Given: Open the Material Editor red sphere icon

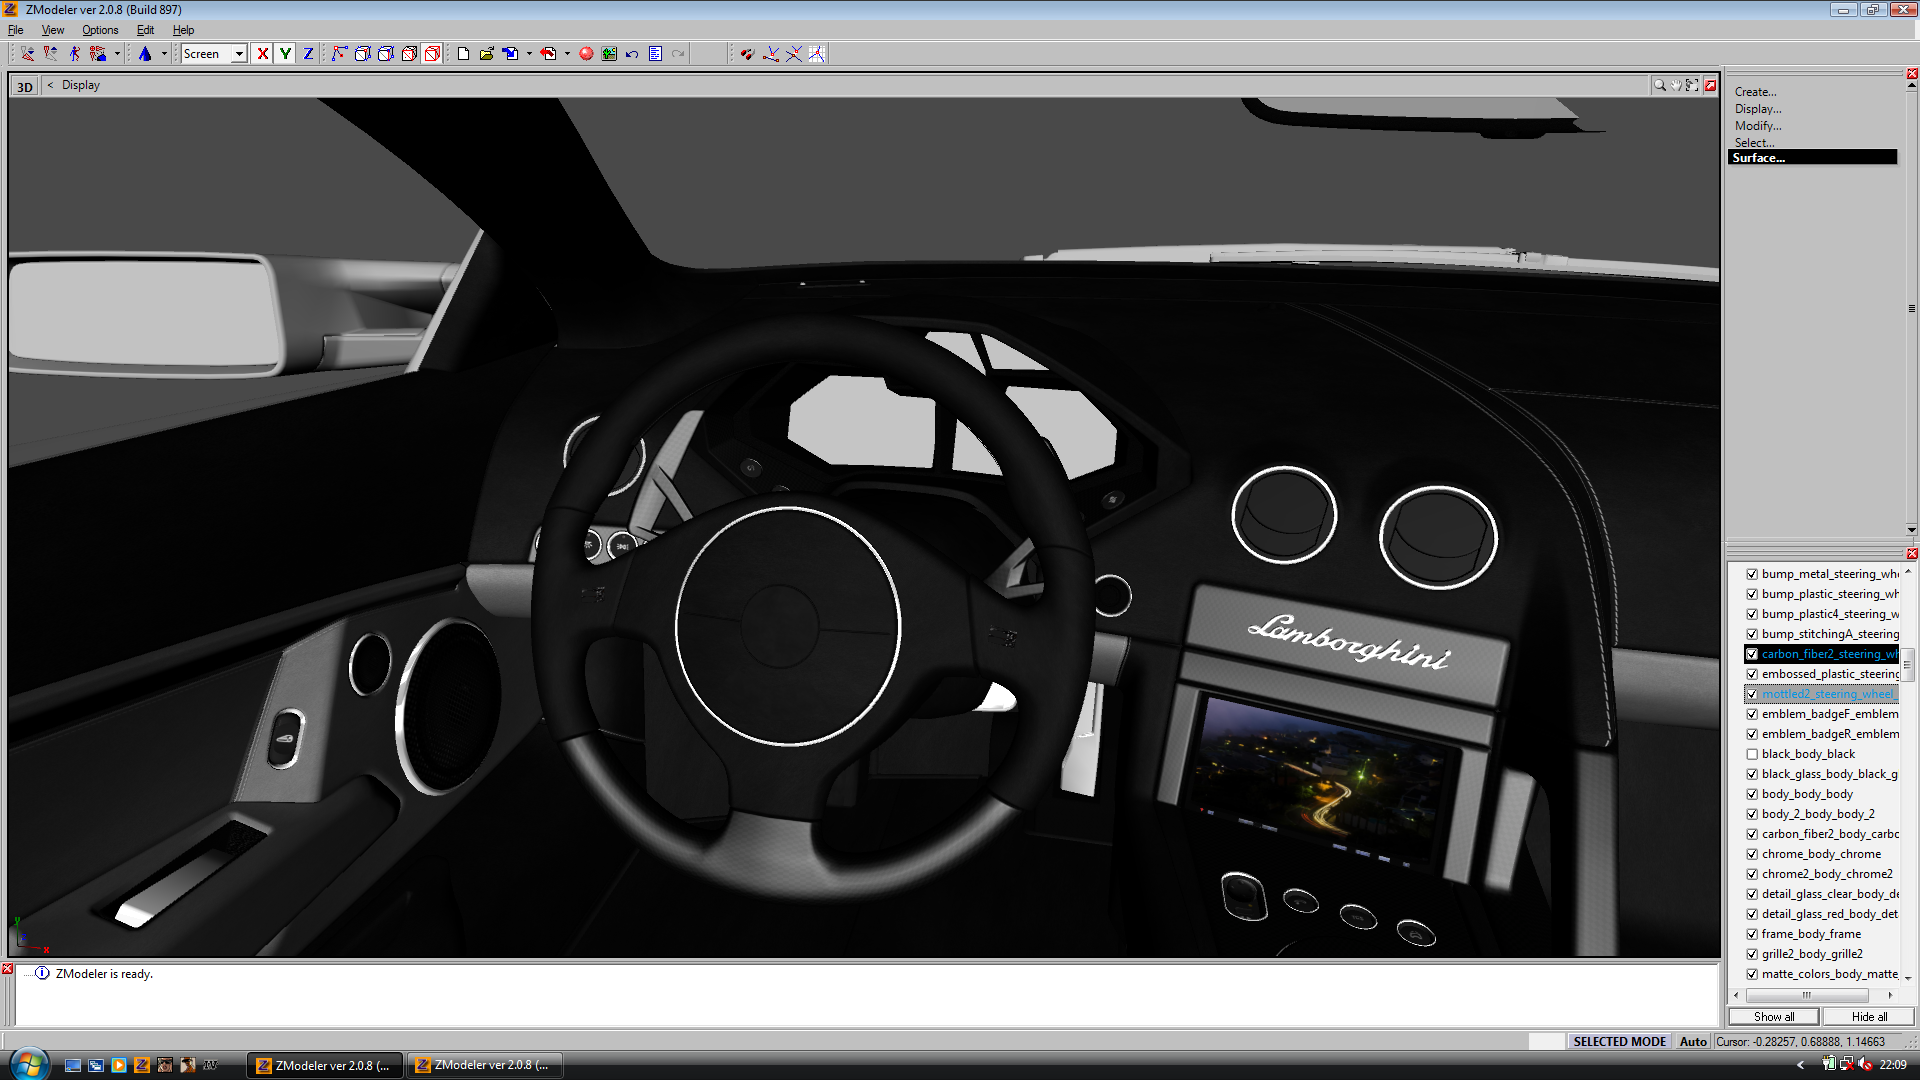Looking at the screenshot, I should pyautogui.click(x=586, y=54).
